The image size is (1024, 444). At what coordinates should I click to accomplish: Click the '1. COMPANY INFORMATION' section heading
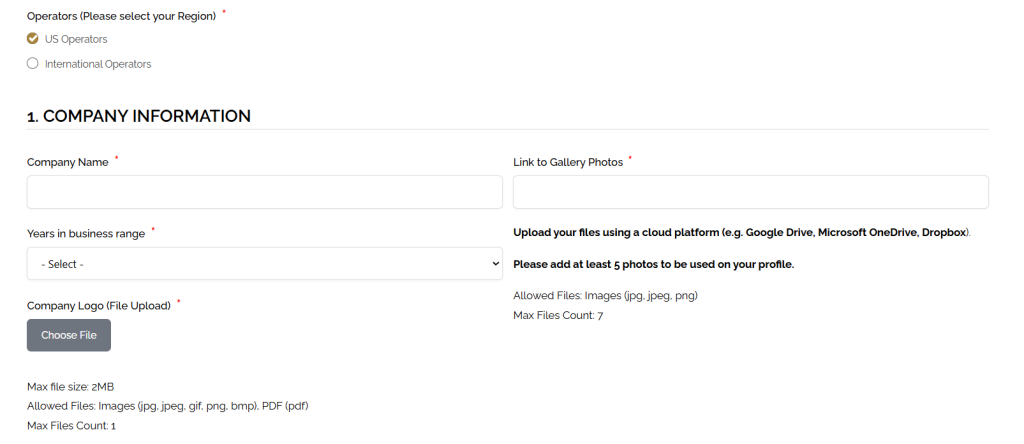pyautogui.click(x=139, y=116)
